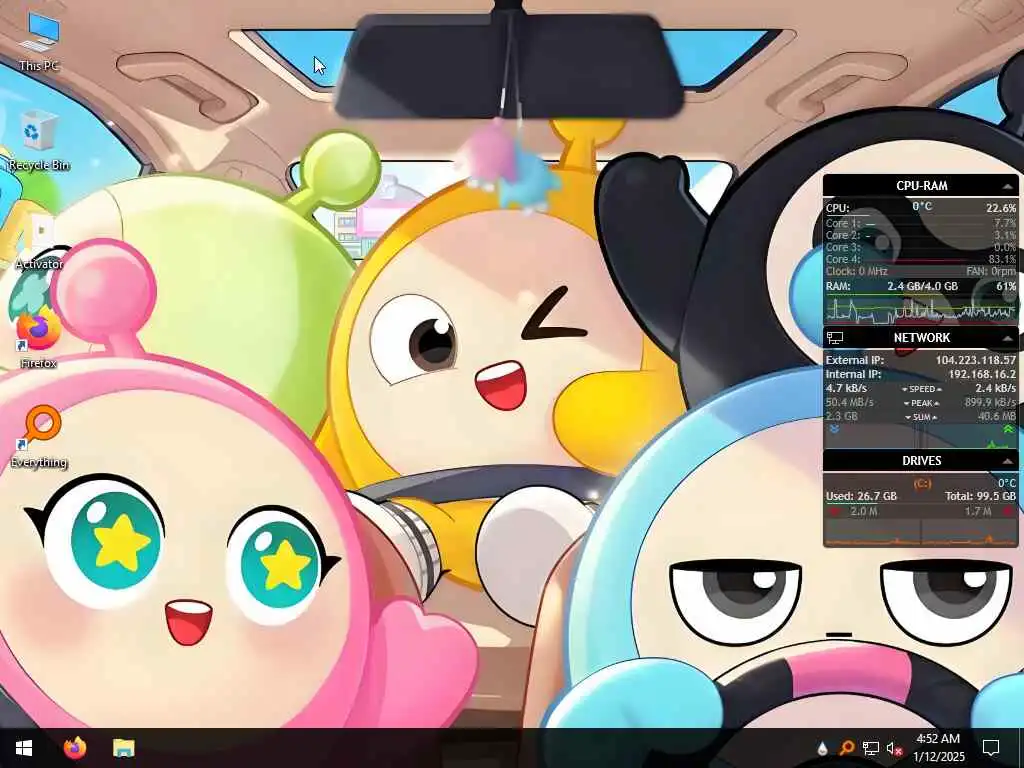The height and width of the screenshot is (768, 1024).
Task: Open the muted volume tray icon
Action: click(895, 748)
